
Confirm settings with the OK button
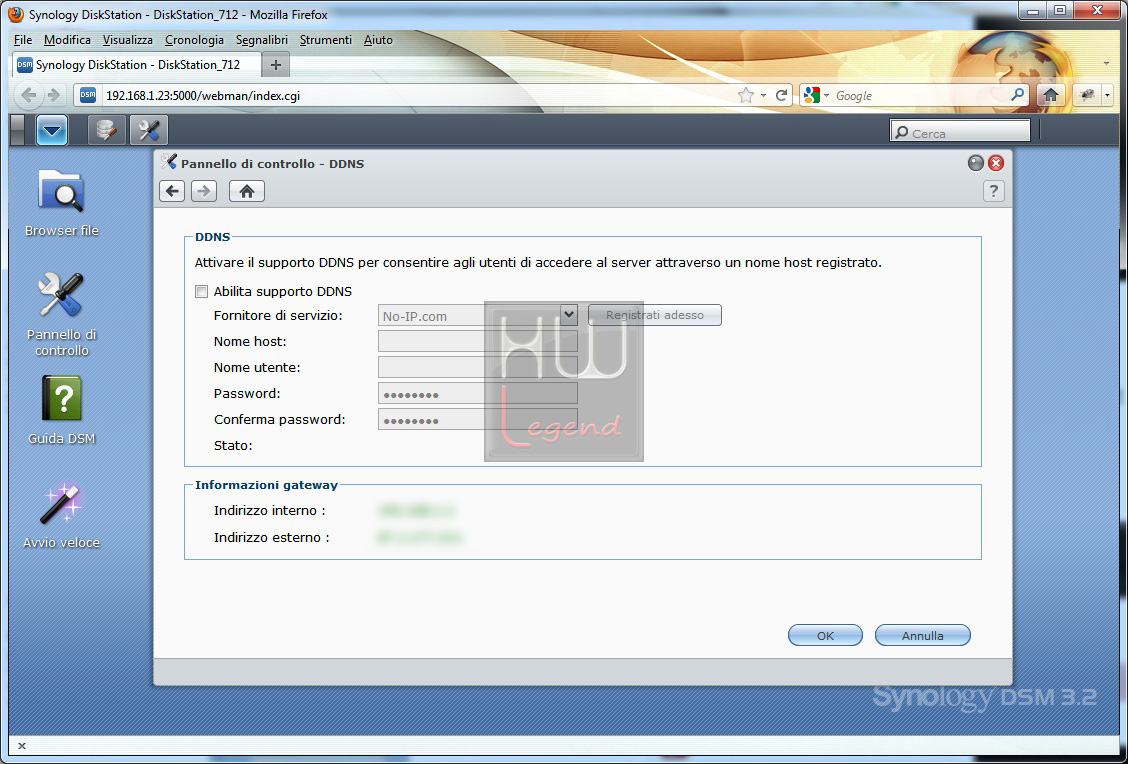coord(825,635)
